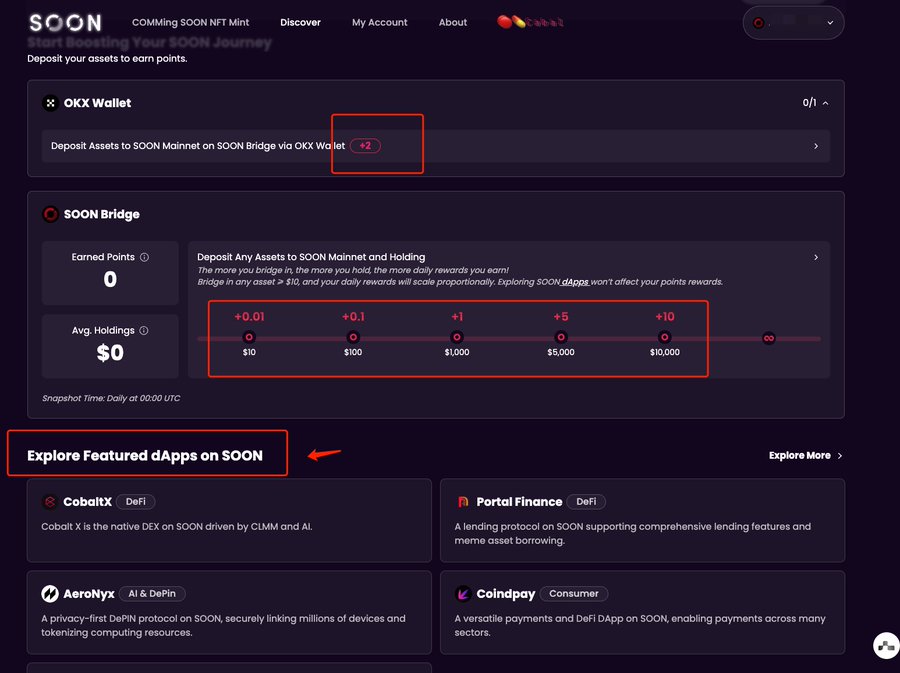Viewport: 900px width, 673px height.
Task: Click the 0/1 task progress counter
Action: 809,103
